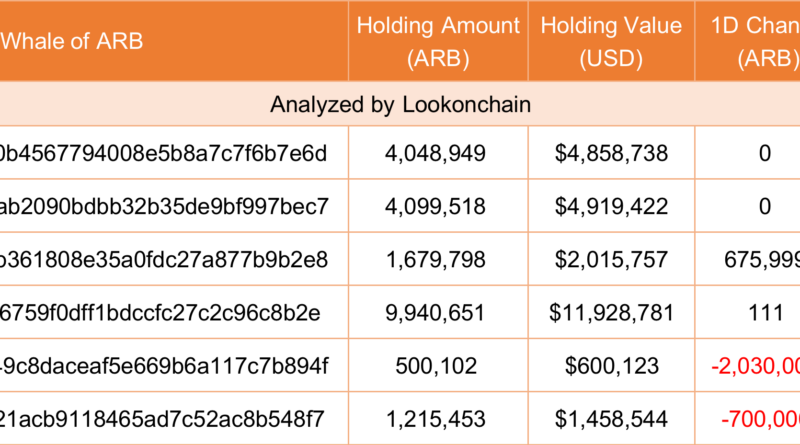Image resolution: width=800 pixels, height=445 pixels.
Task: Click the $1,458,544 holding value cell
Action: point(611,418)
